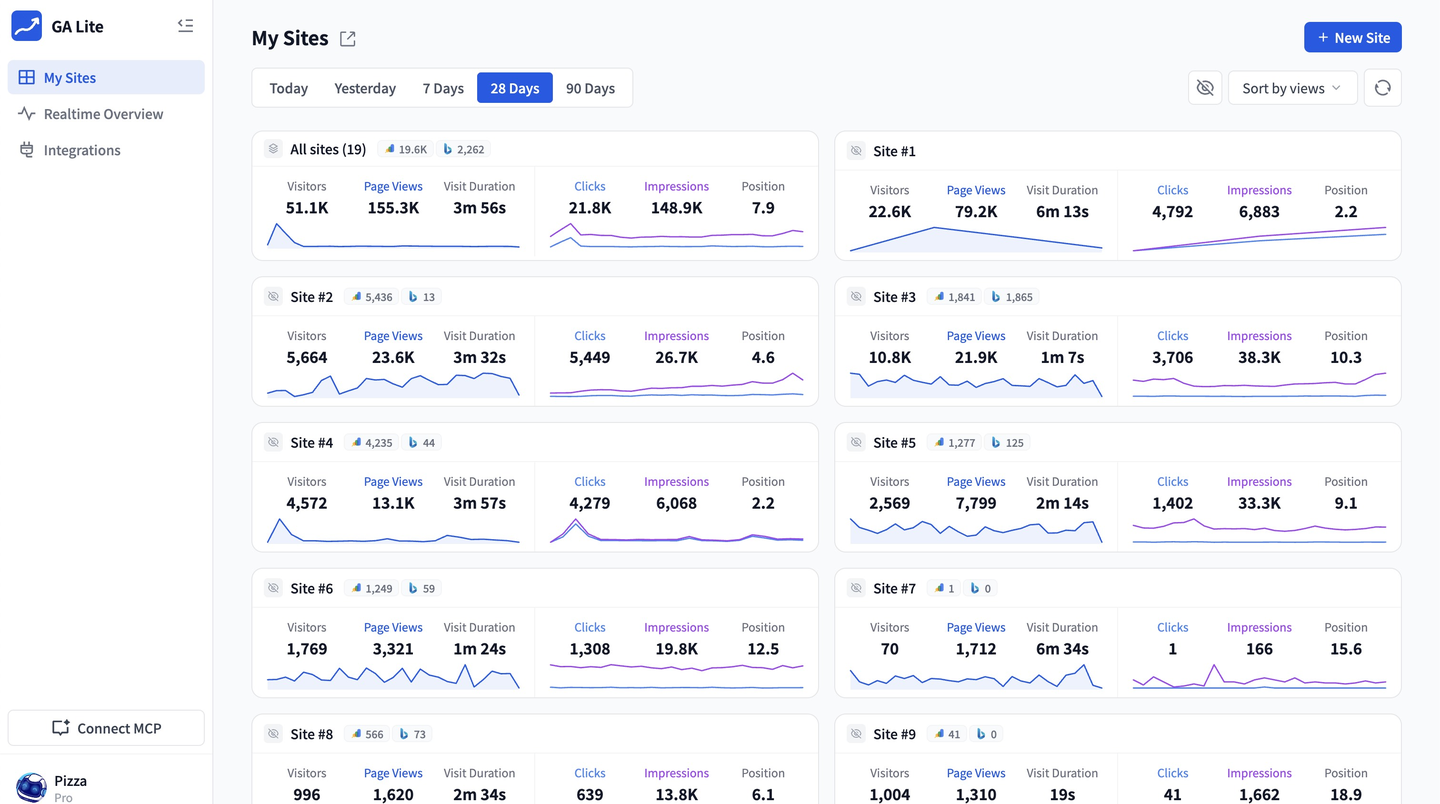Click Site #9 Google badge showing 41
The height and width of the screenshot is (804, 1440).
coord(947,734)
